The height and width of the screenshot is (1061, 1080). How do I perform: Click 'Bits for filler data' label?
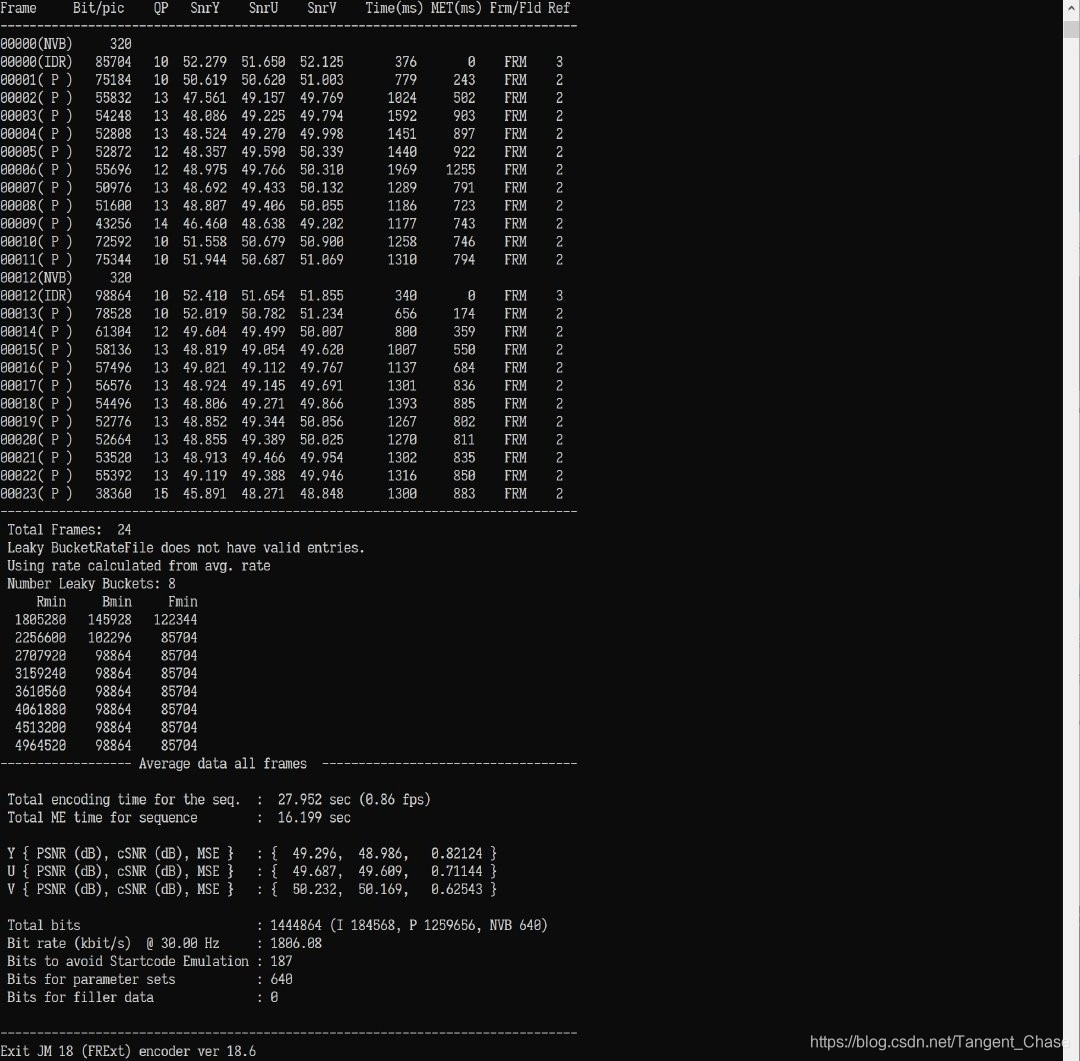tap(80, 997)
